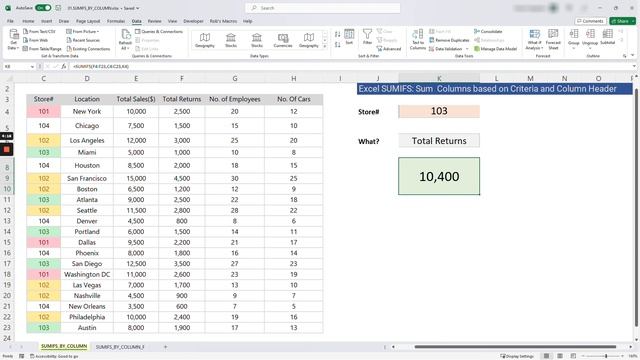Click the Data Validation button

[445, 49]
